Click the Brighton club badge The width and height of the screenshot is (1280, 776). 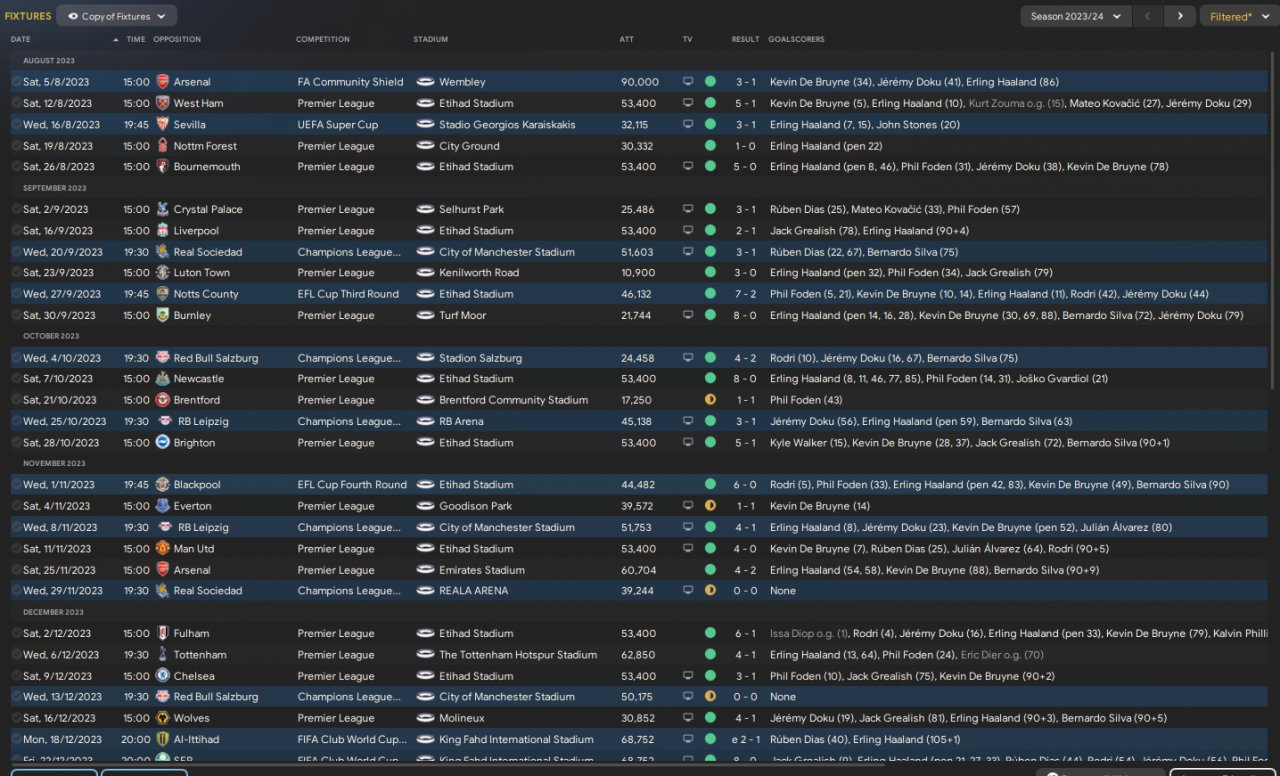click(x=162, y=442)
